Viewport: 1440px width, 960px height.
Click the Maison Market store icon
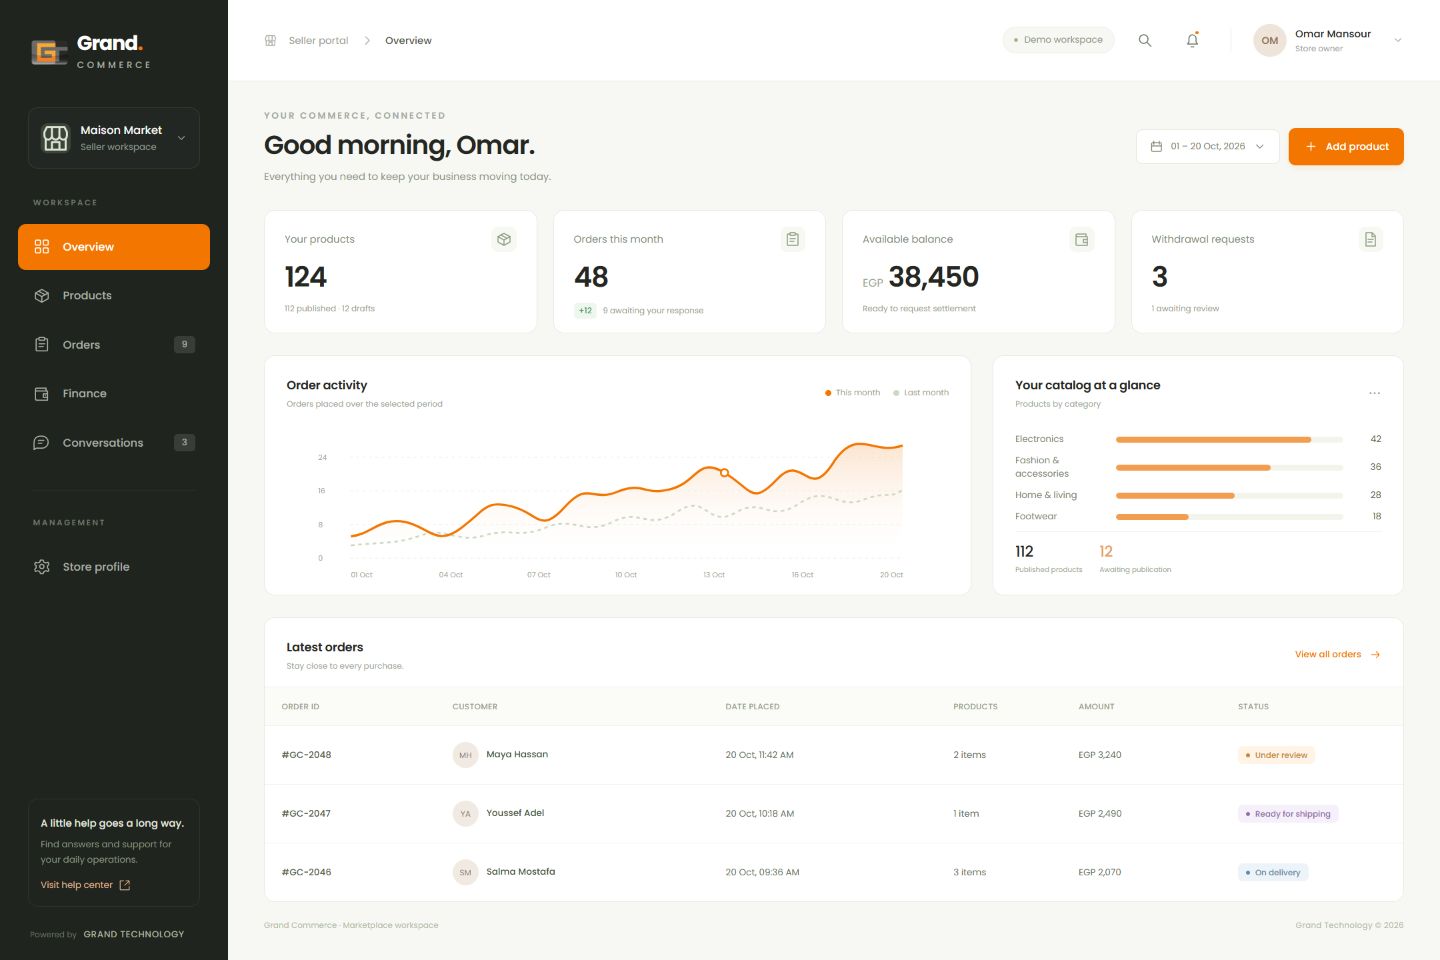tap(56, 138)
